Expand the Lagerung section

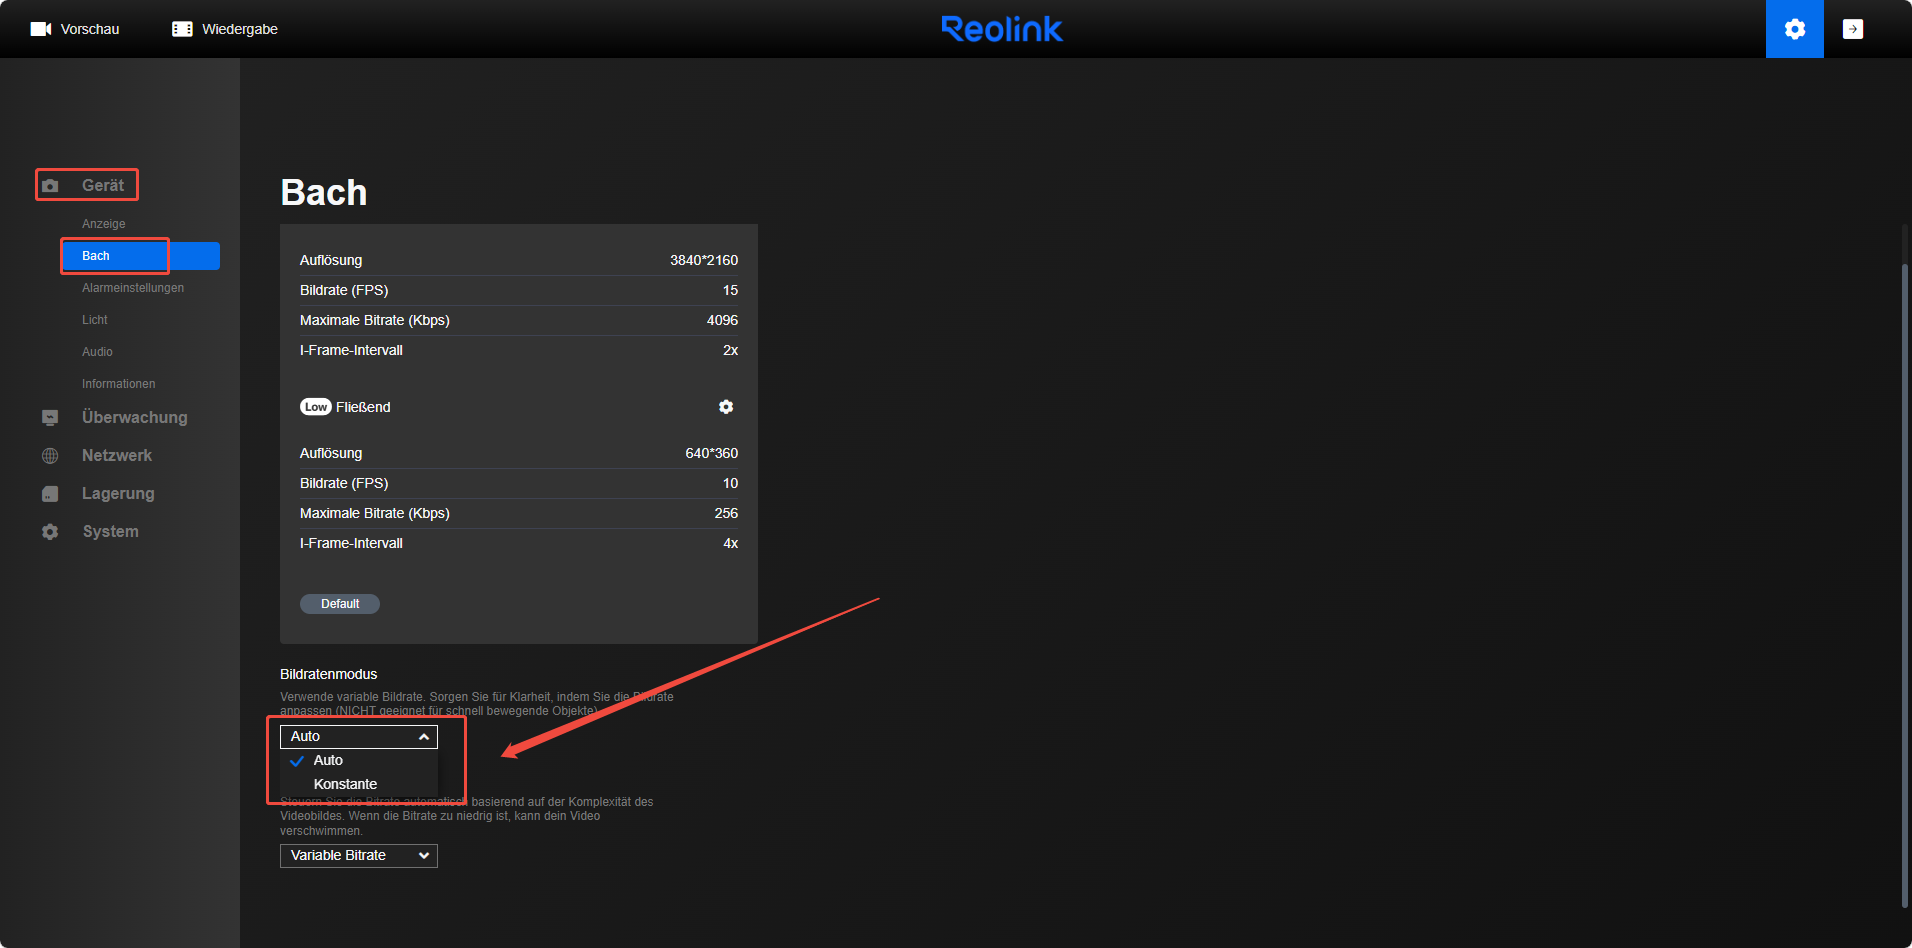(118, 493)
